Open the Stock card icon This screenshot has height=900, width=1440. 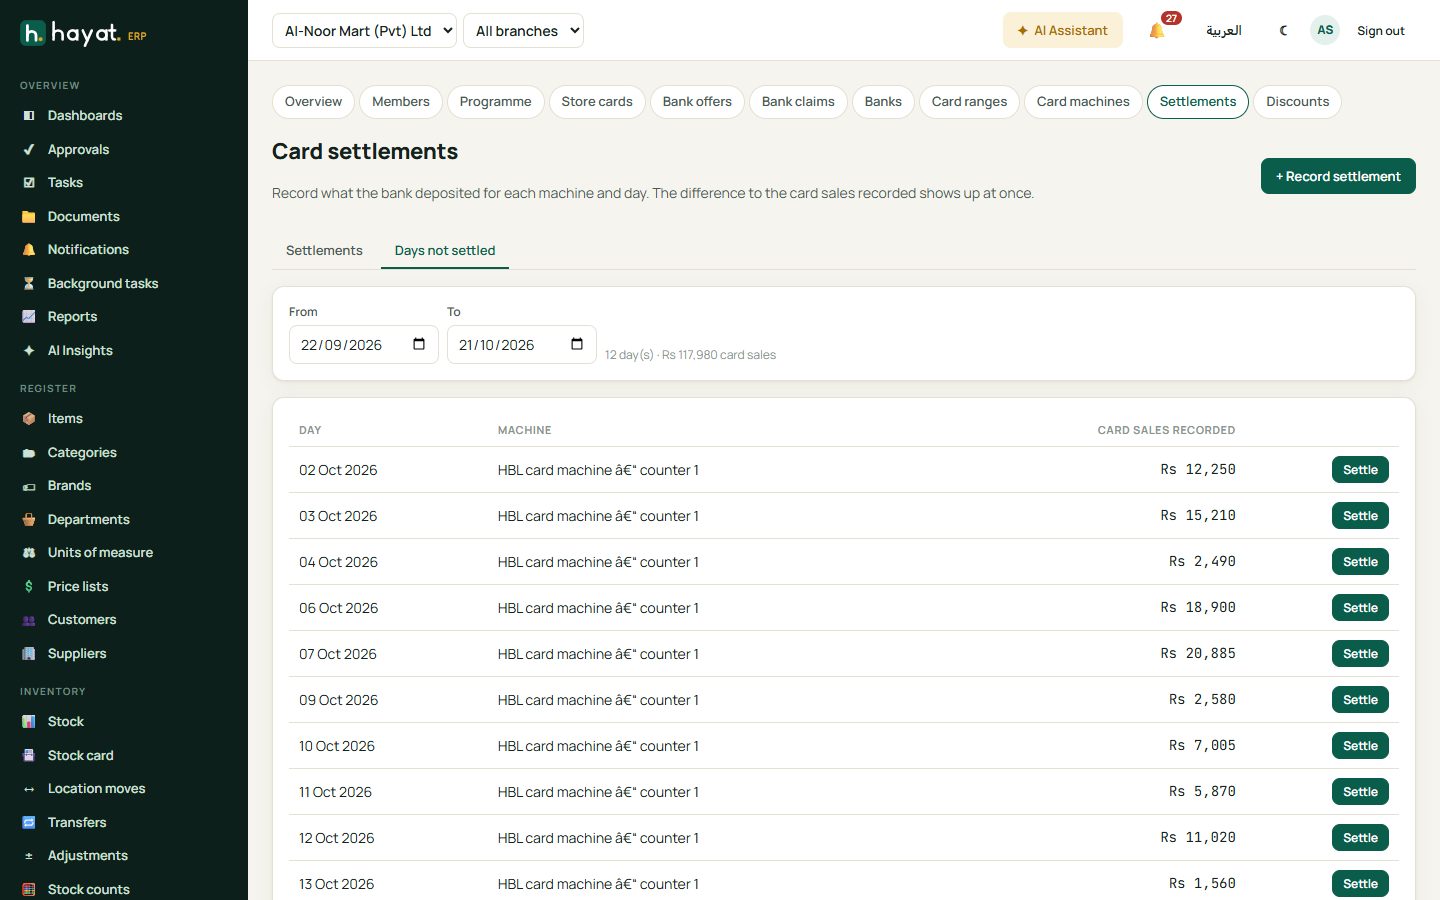click(x=29, y=756)
